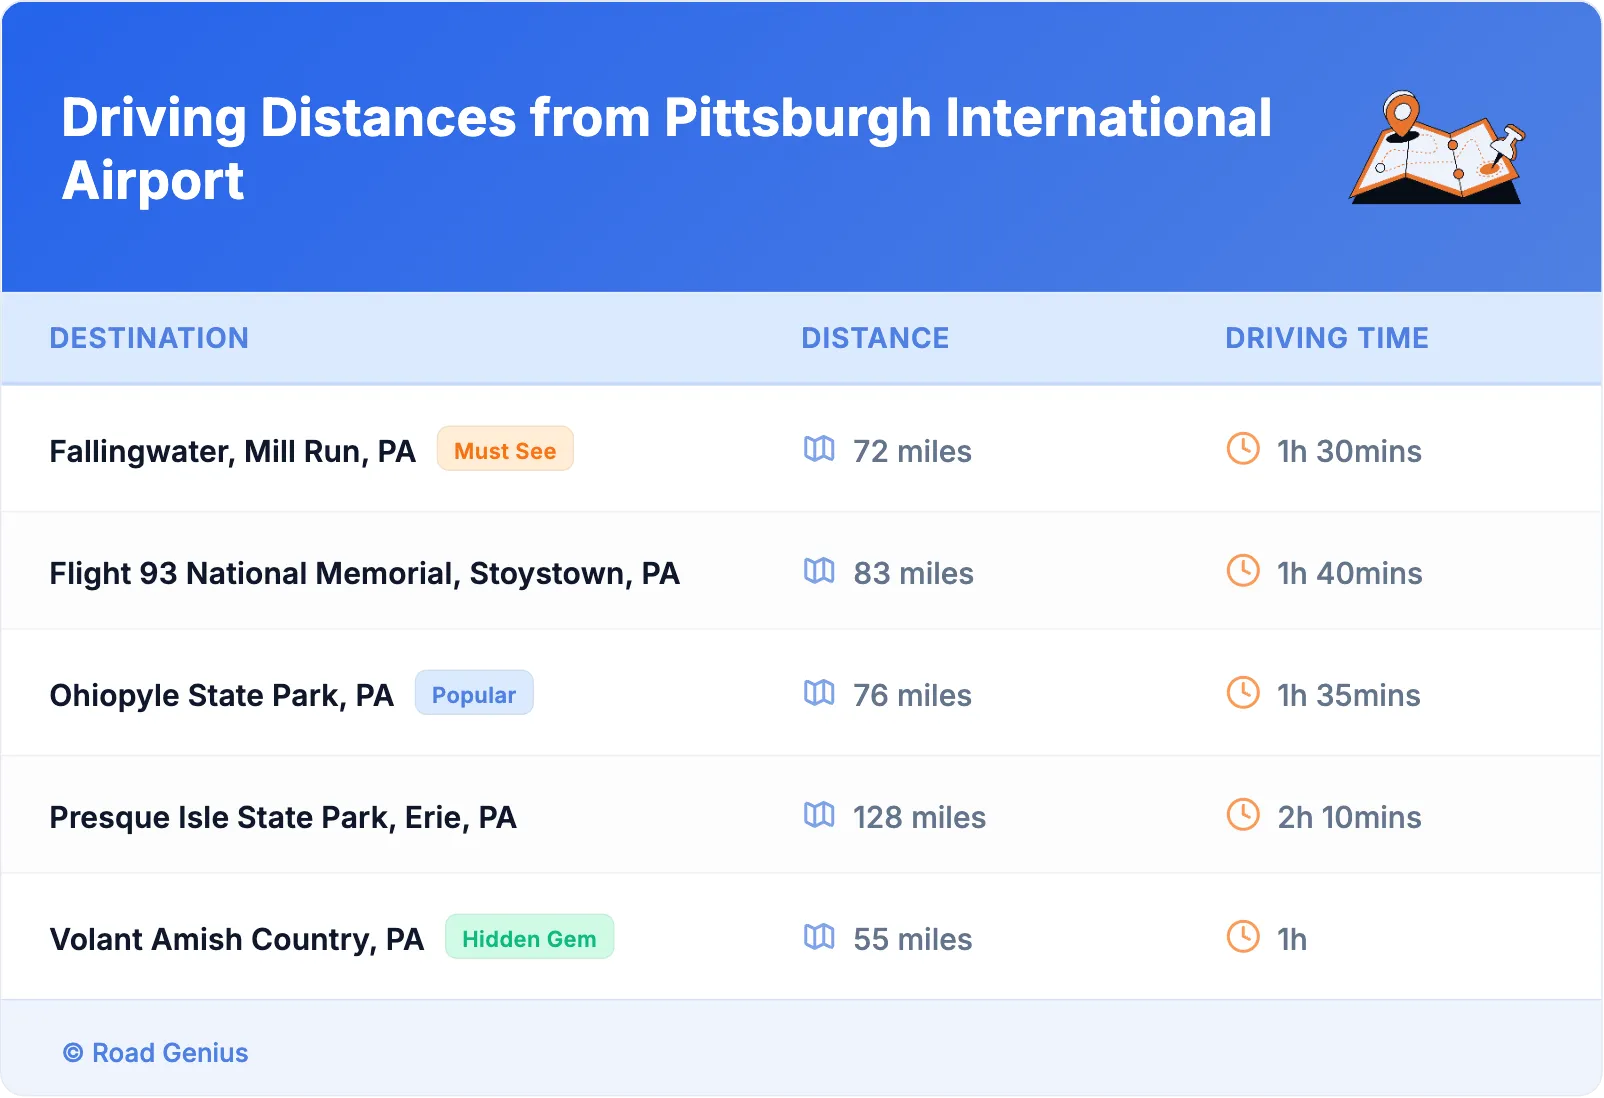The width and height of the screenshot is (1604, 1098).
Task: Open the Road Genius copyright link
Action: [155, 1053]
